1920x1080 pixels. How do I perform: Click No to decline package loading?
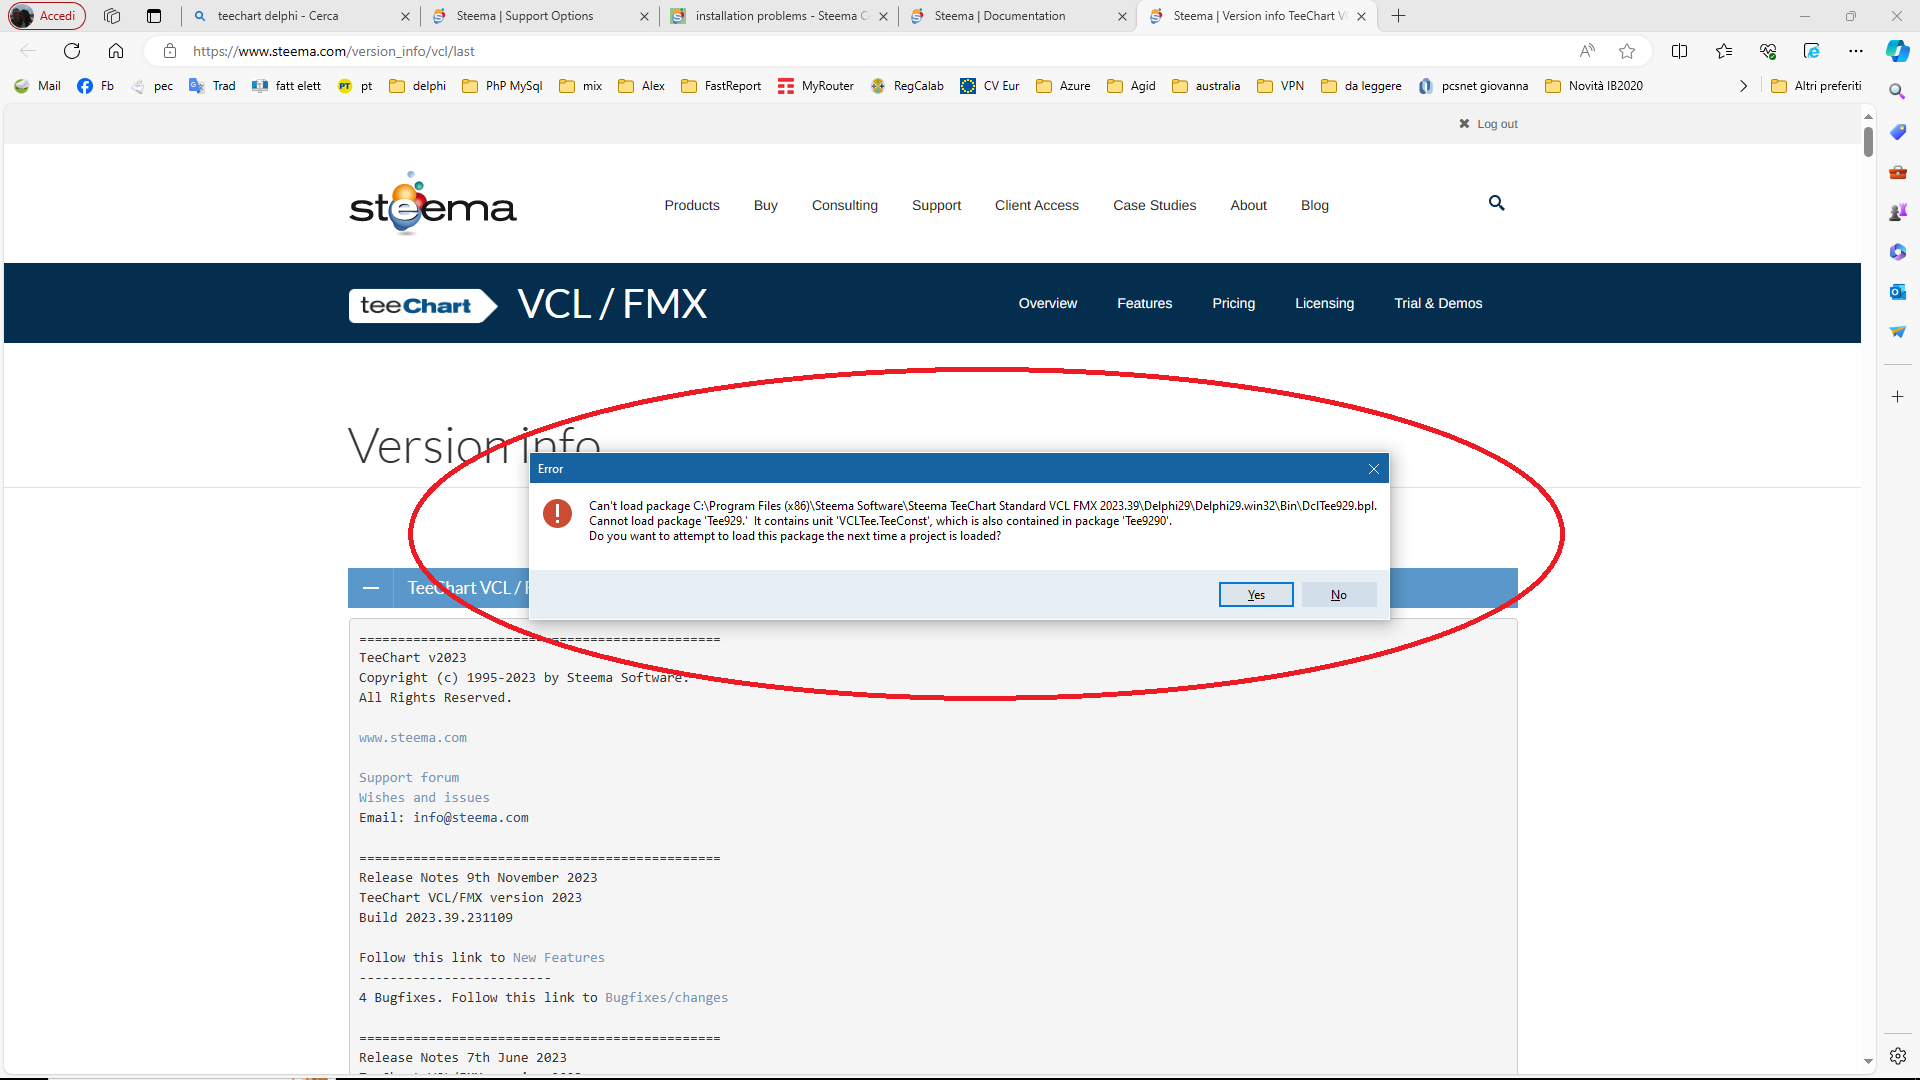pyautogui.click(x=1338, y=595)
